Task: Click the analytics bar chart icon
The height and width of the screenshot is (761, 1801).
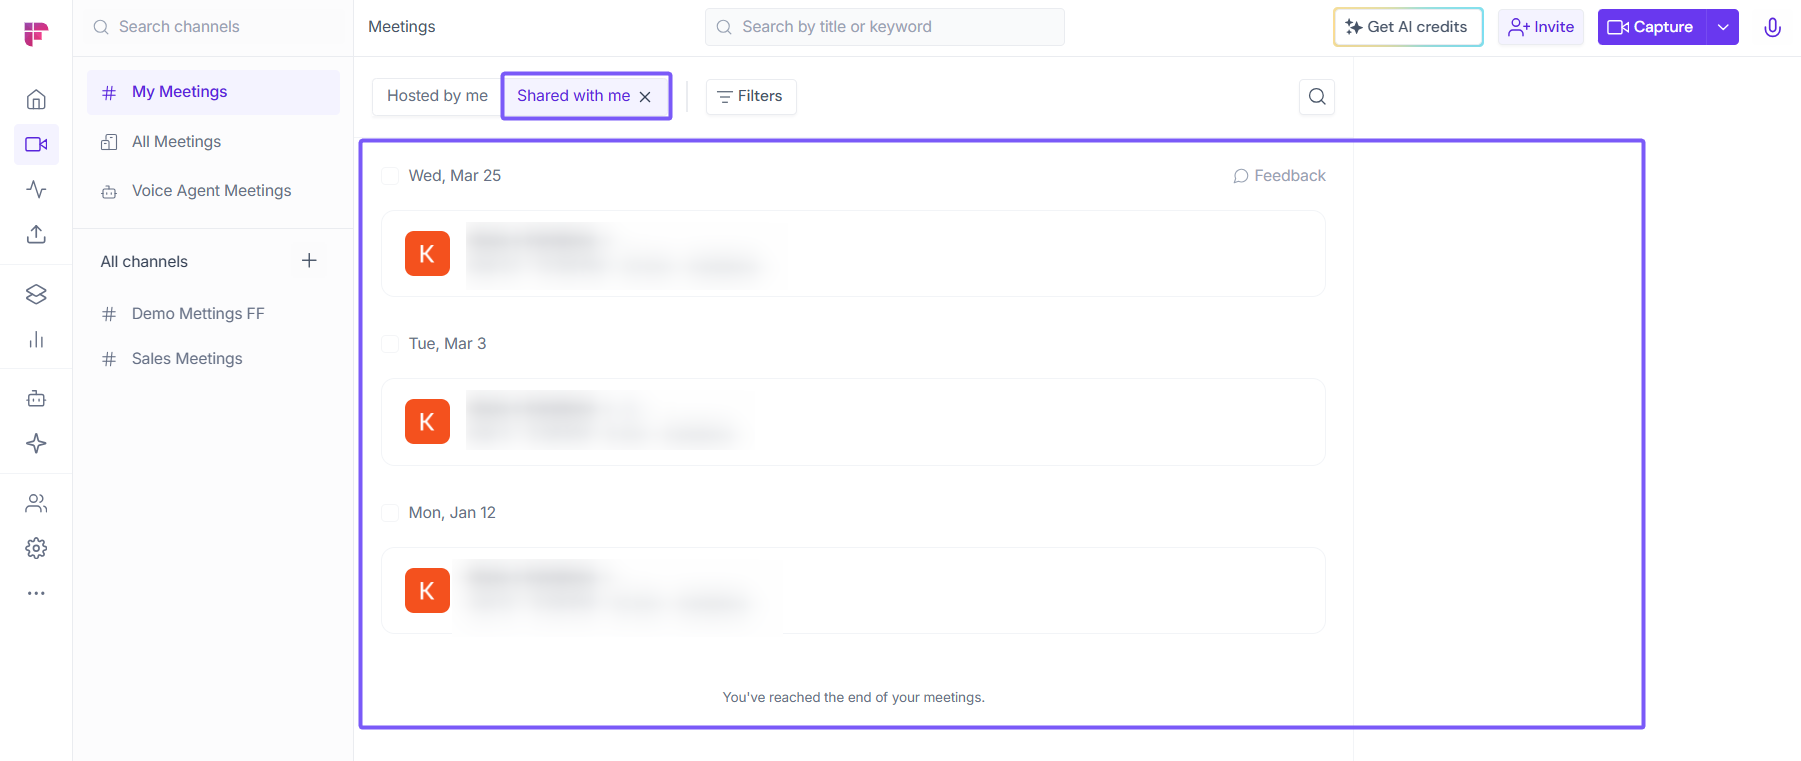Action: [36, 340]
